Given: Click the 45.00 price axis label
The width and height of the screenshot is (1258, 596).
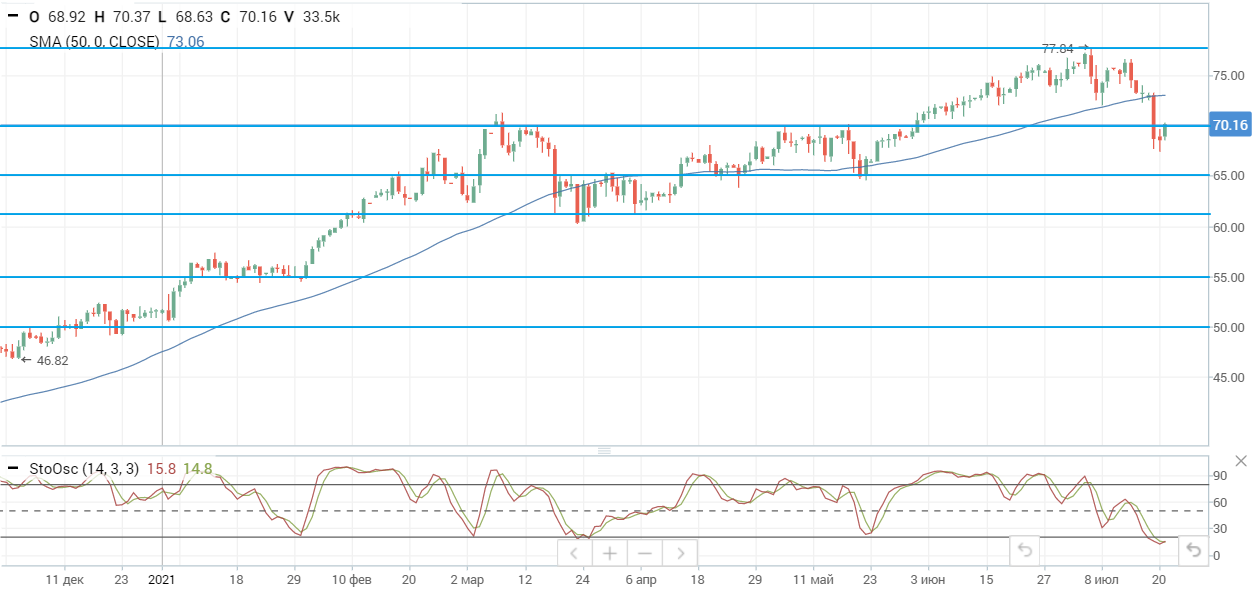Looking at the screenshot, I should coord(1229,378).
